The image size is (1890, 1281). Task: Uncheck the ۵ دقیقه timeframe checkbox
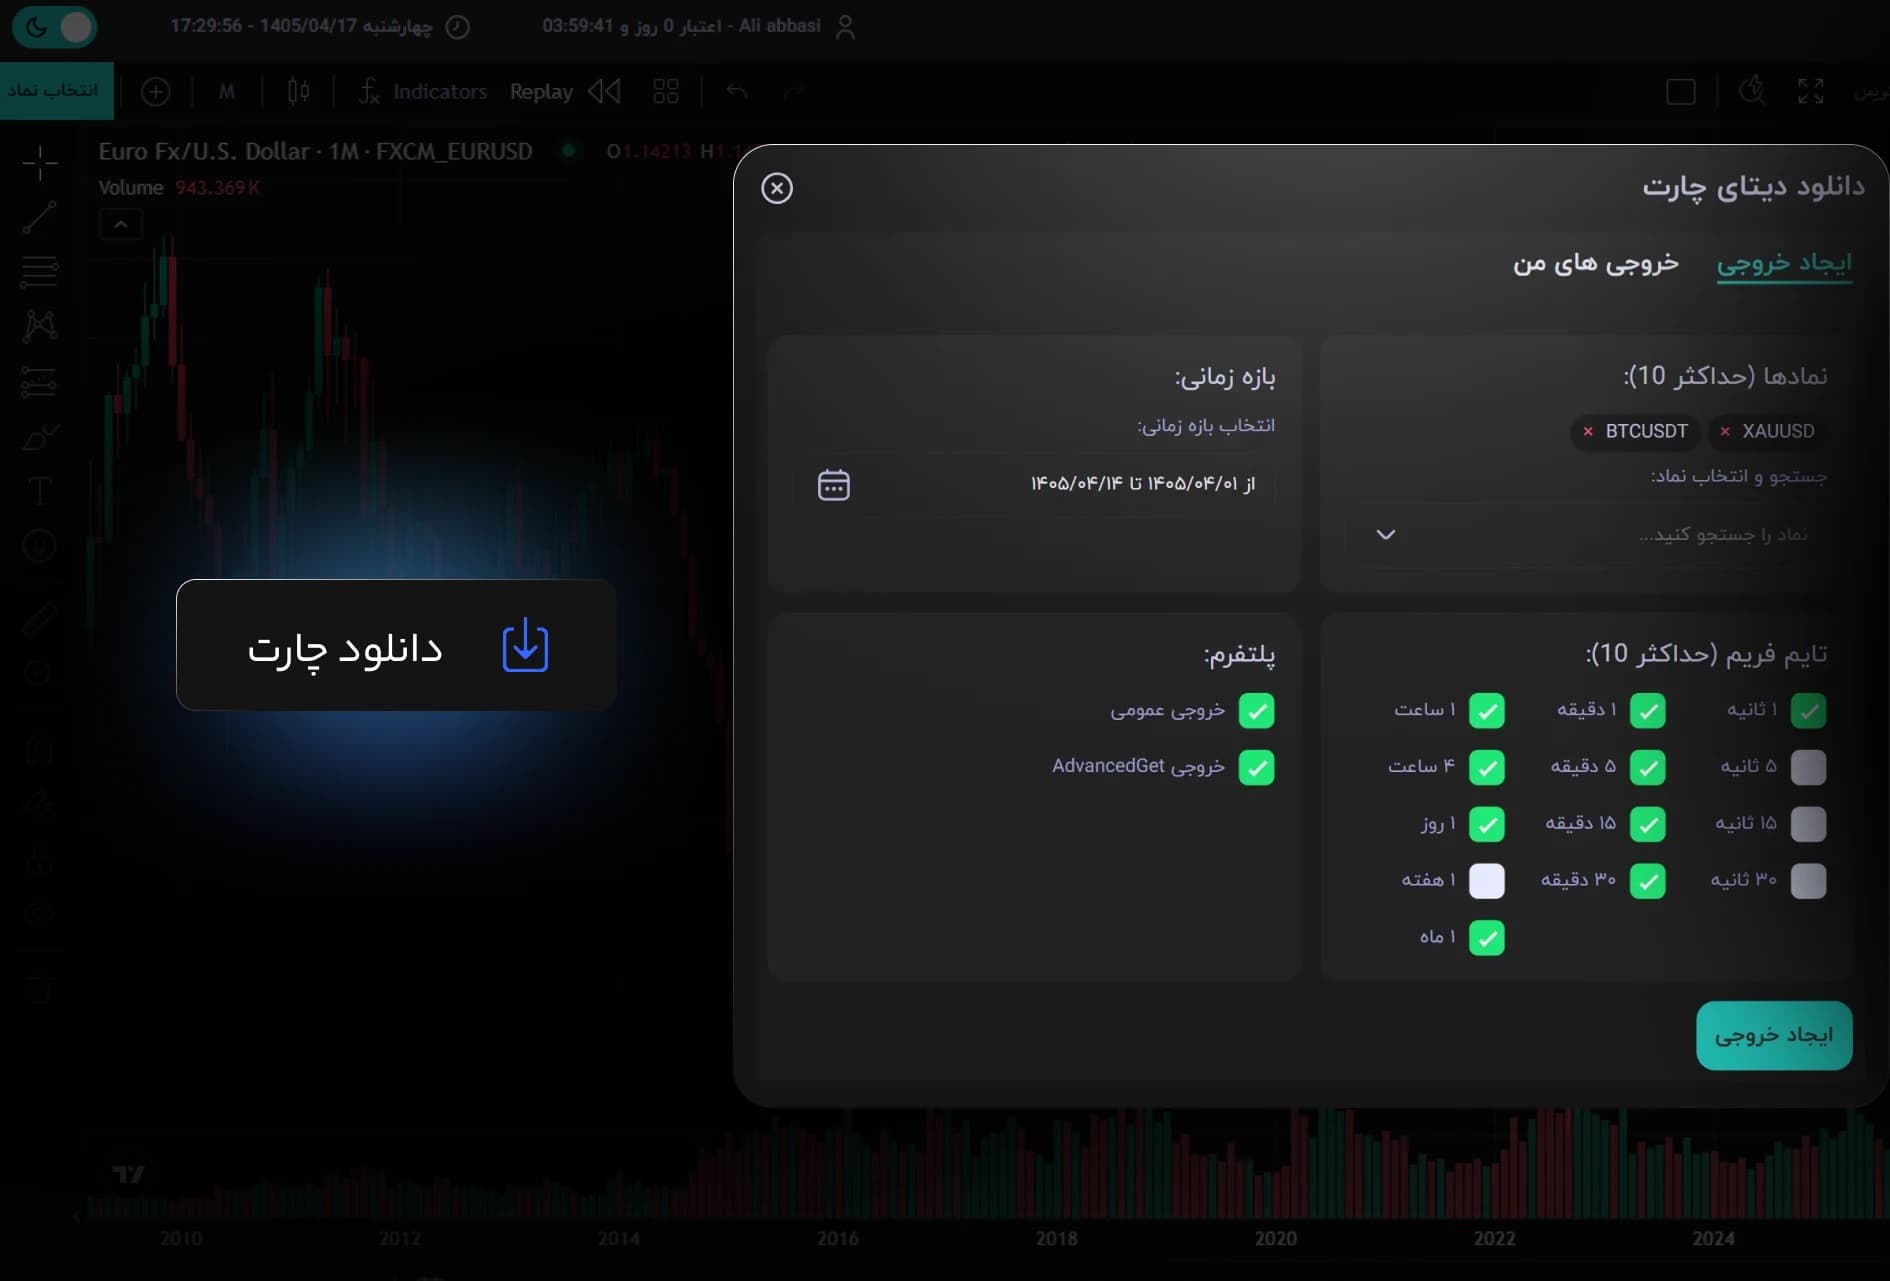(1648, 767)
